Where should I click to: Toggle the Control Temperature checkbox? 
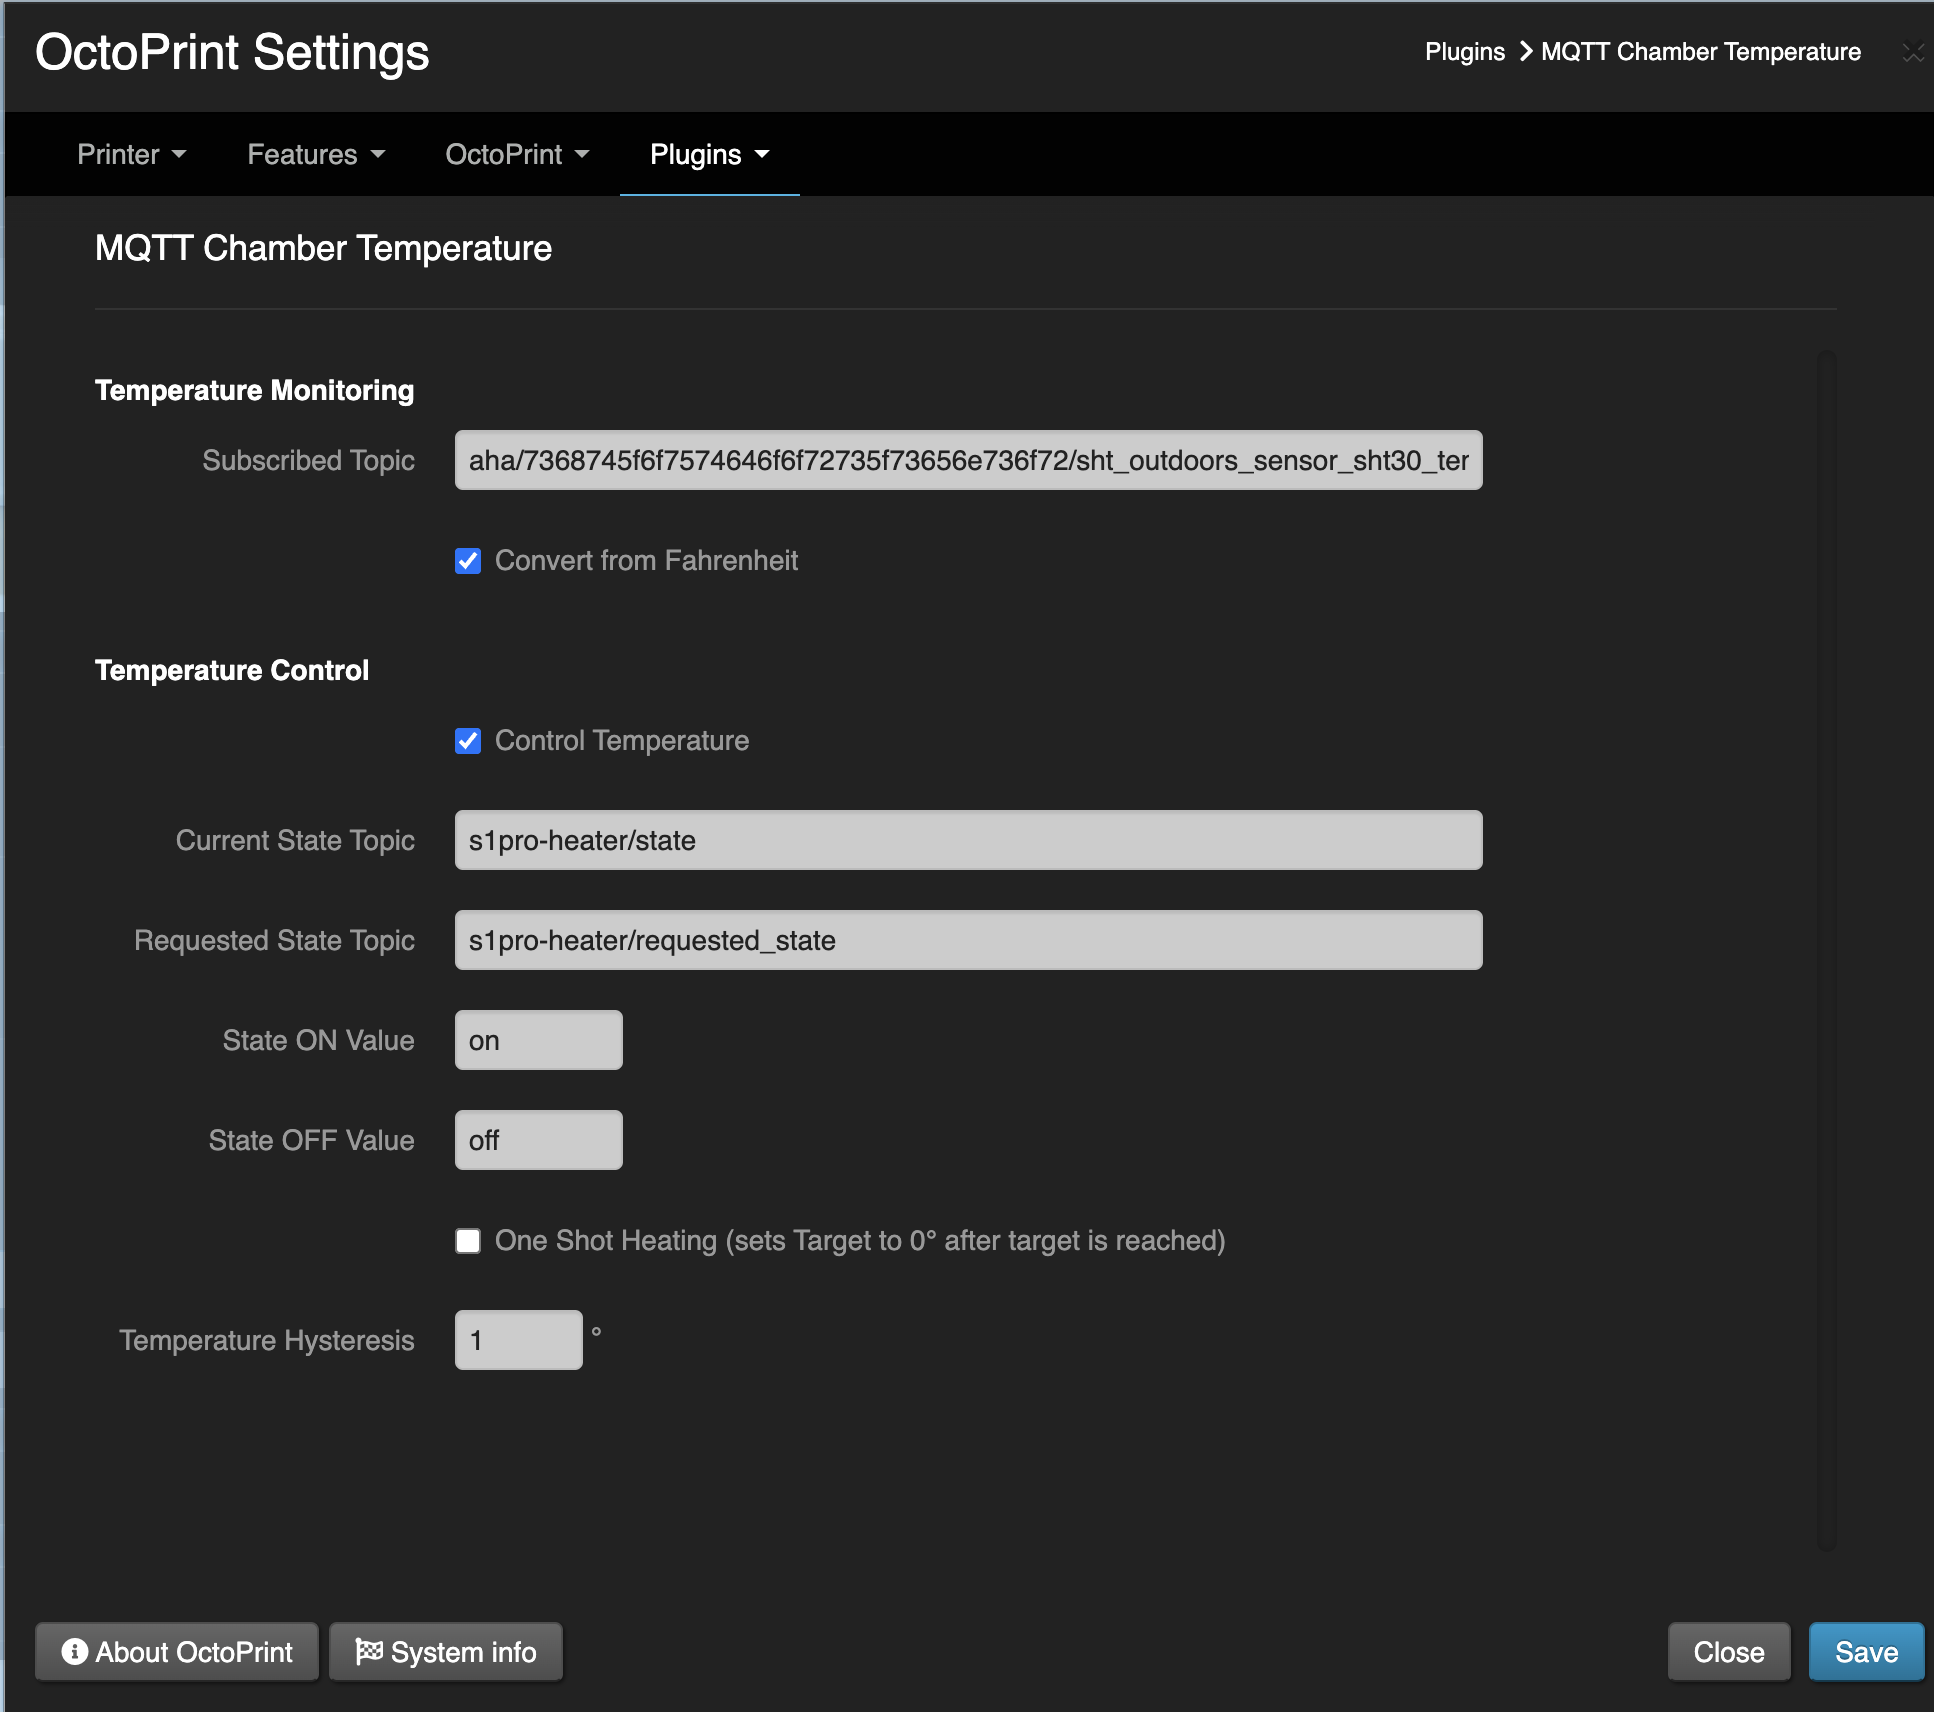point(468,741)
